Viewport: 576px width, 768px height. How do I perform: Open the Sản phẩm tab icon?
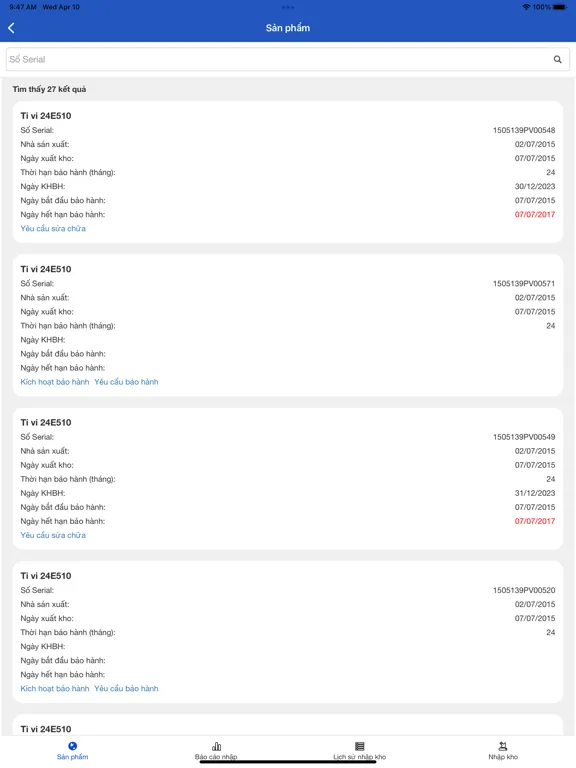point(72,746)
